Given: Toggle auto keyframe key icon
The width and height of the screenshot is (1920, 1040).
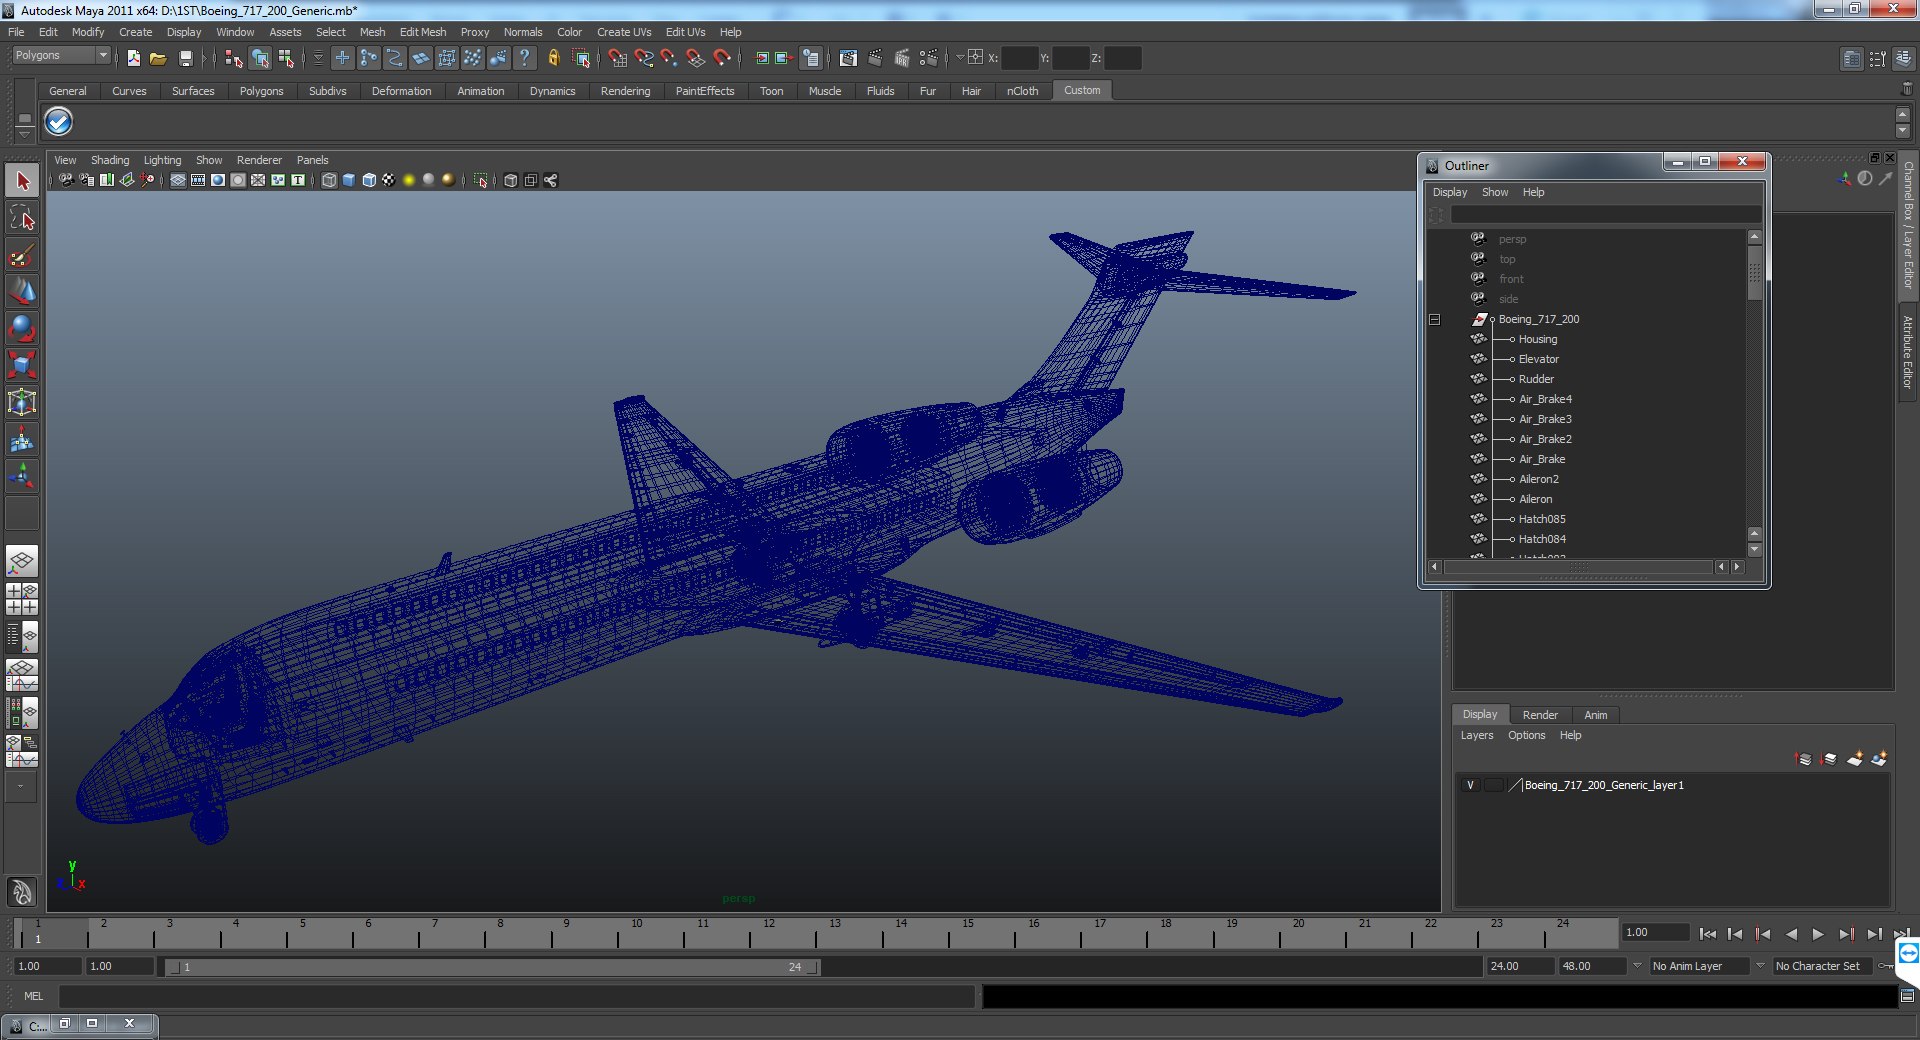Looking at the screenshot, I should point(1885,966).
